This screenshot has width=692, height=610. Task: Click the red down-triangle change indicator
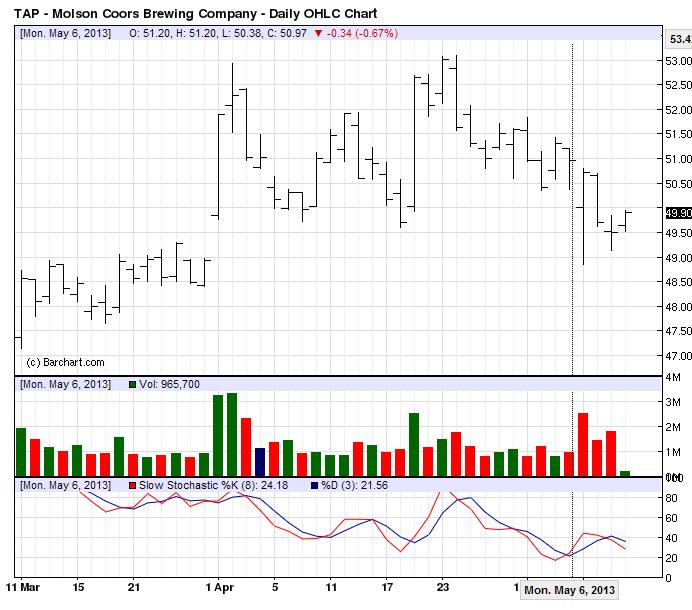(318, 33)
